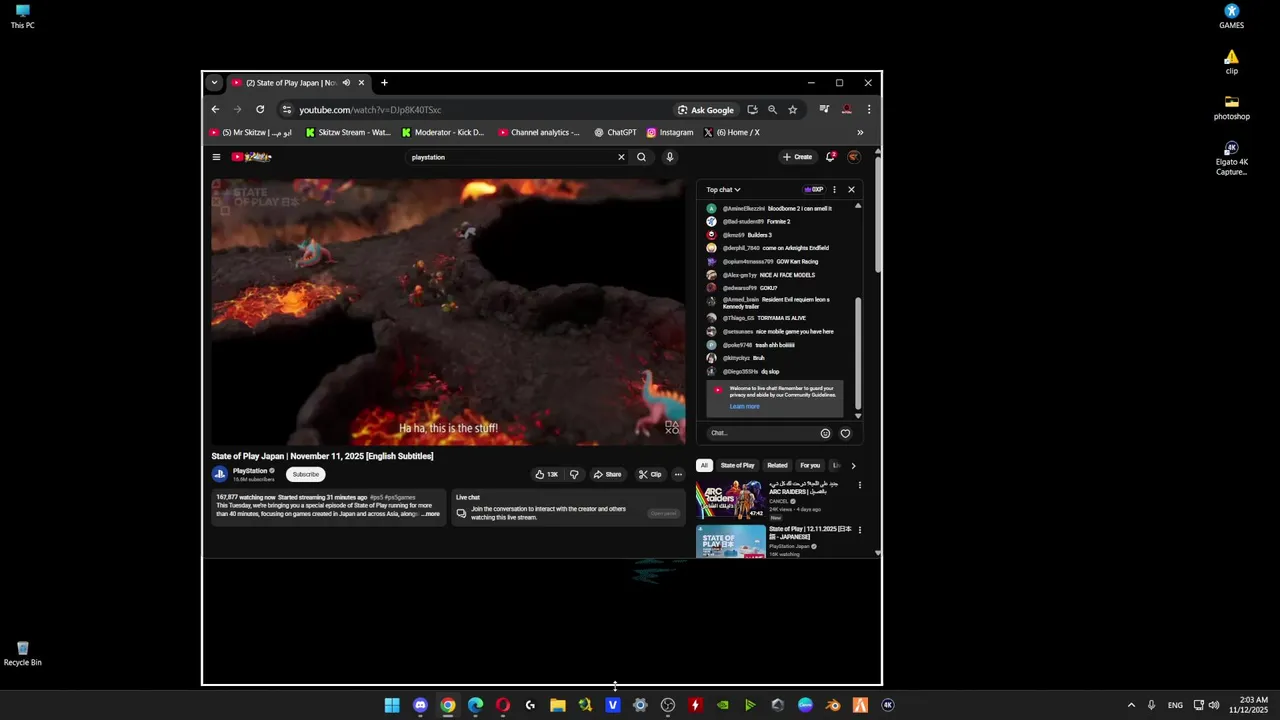The height and width of the screenshot is (720, 1280).
Task: Open State of Play Japanese video thumbnail
Action: tap(731, 541)
